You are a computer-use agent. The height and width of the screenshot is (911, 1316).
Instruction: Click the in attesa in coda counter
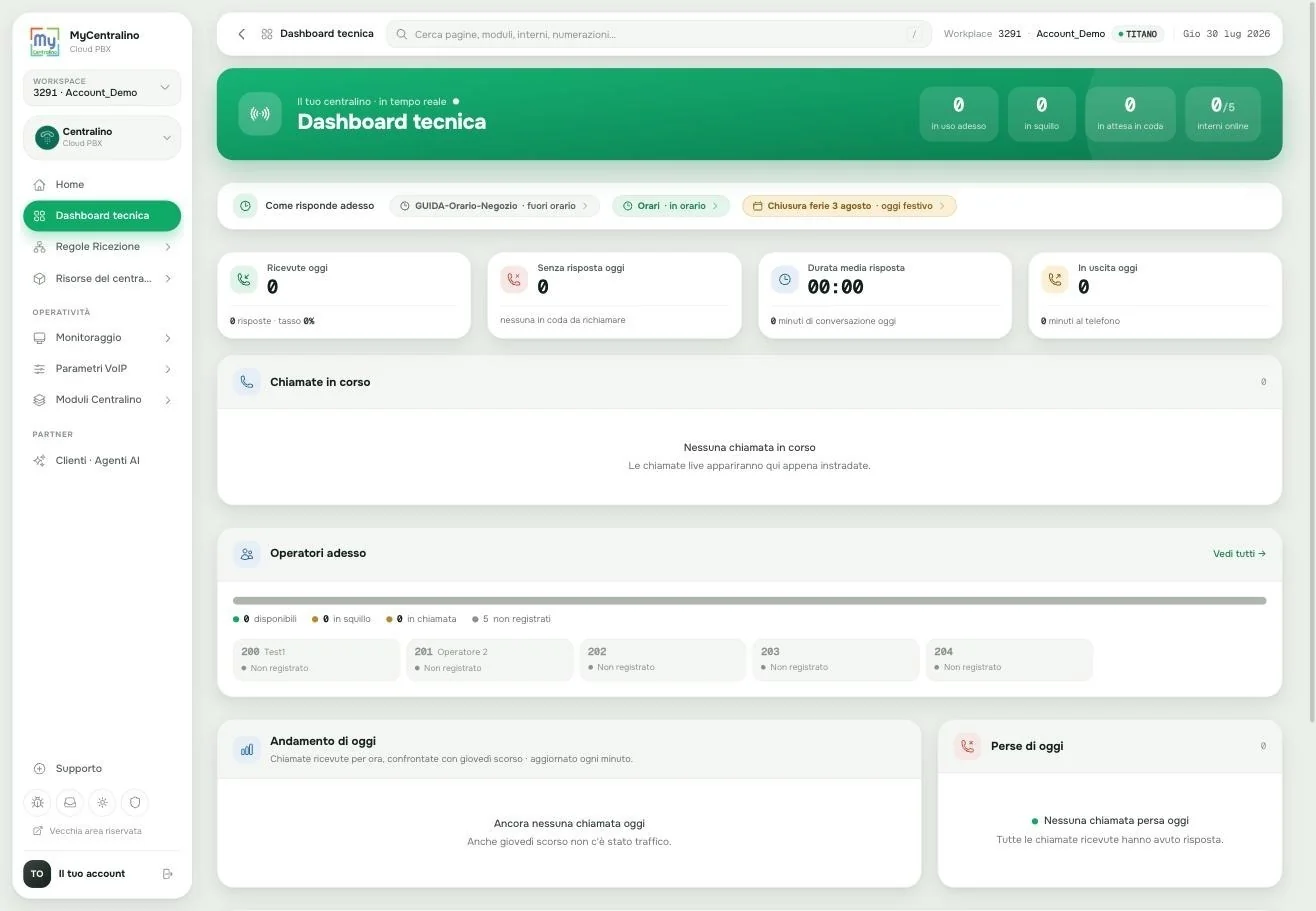(1130, 113)
